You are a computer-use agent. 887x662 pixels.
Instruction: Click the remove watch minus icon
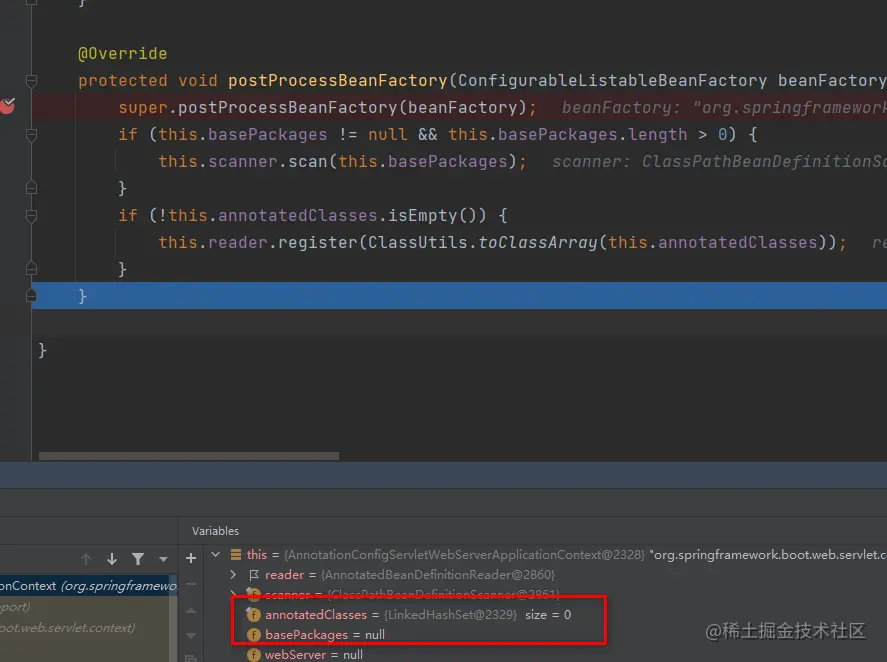coord(191,584)
